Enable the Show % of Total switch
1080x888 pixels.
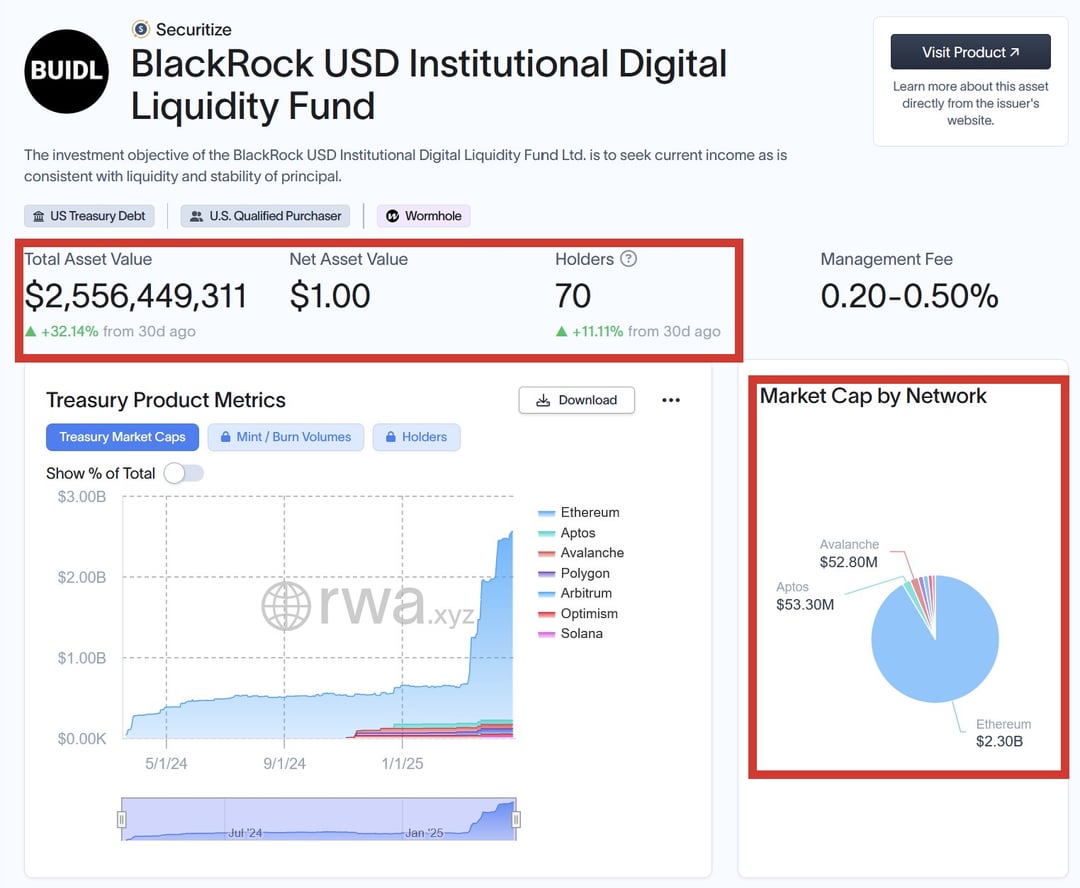point(184,473)
